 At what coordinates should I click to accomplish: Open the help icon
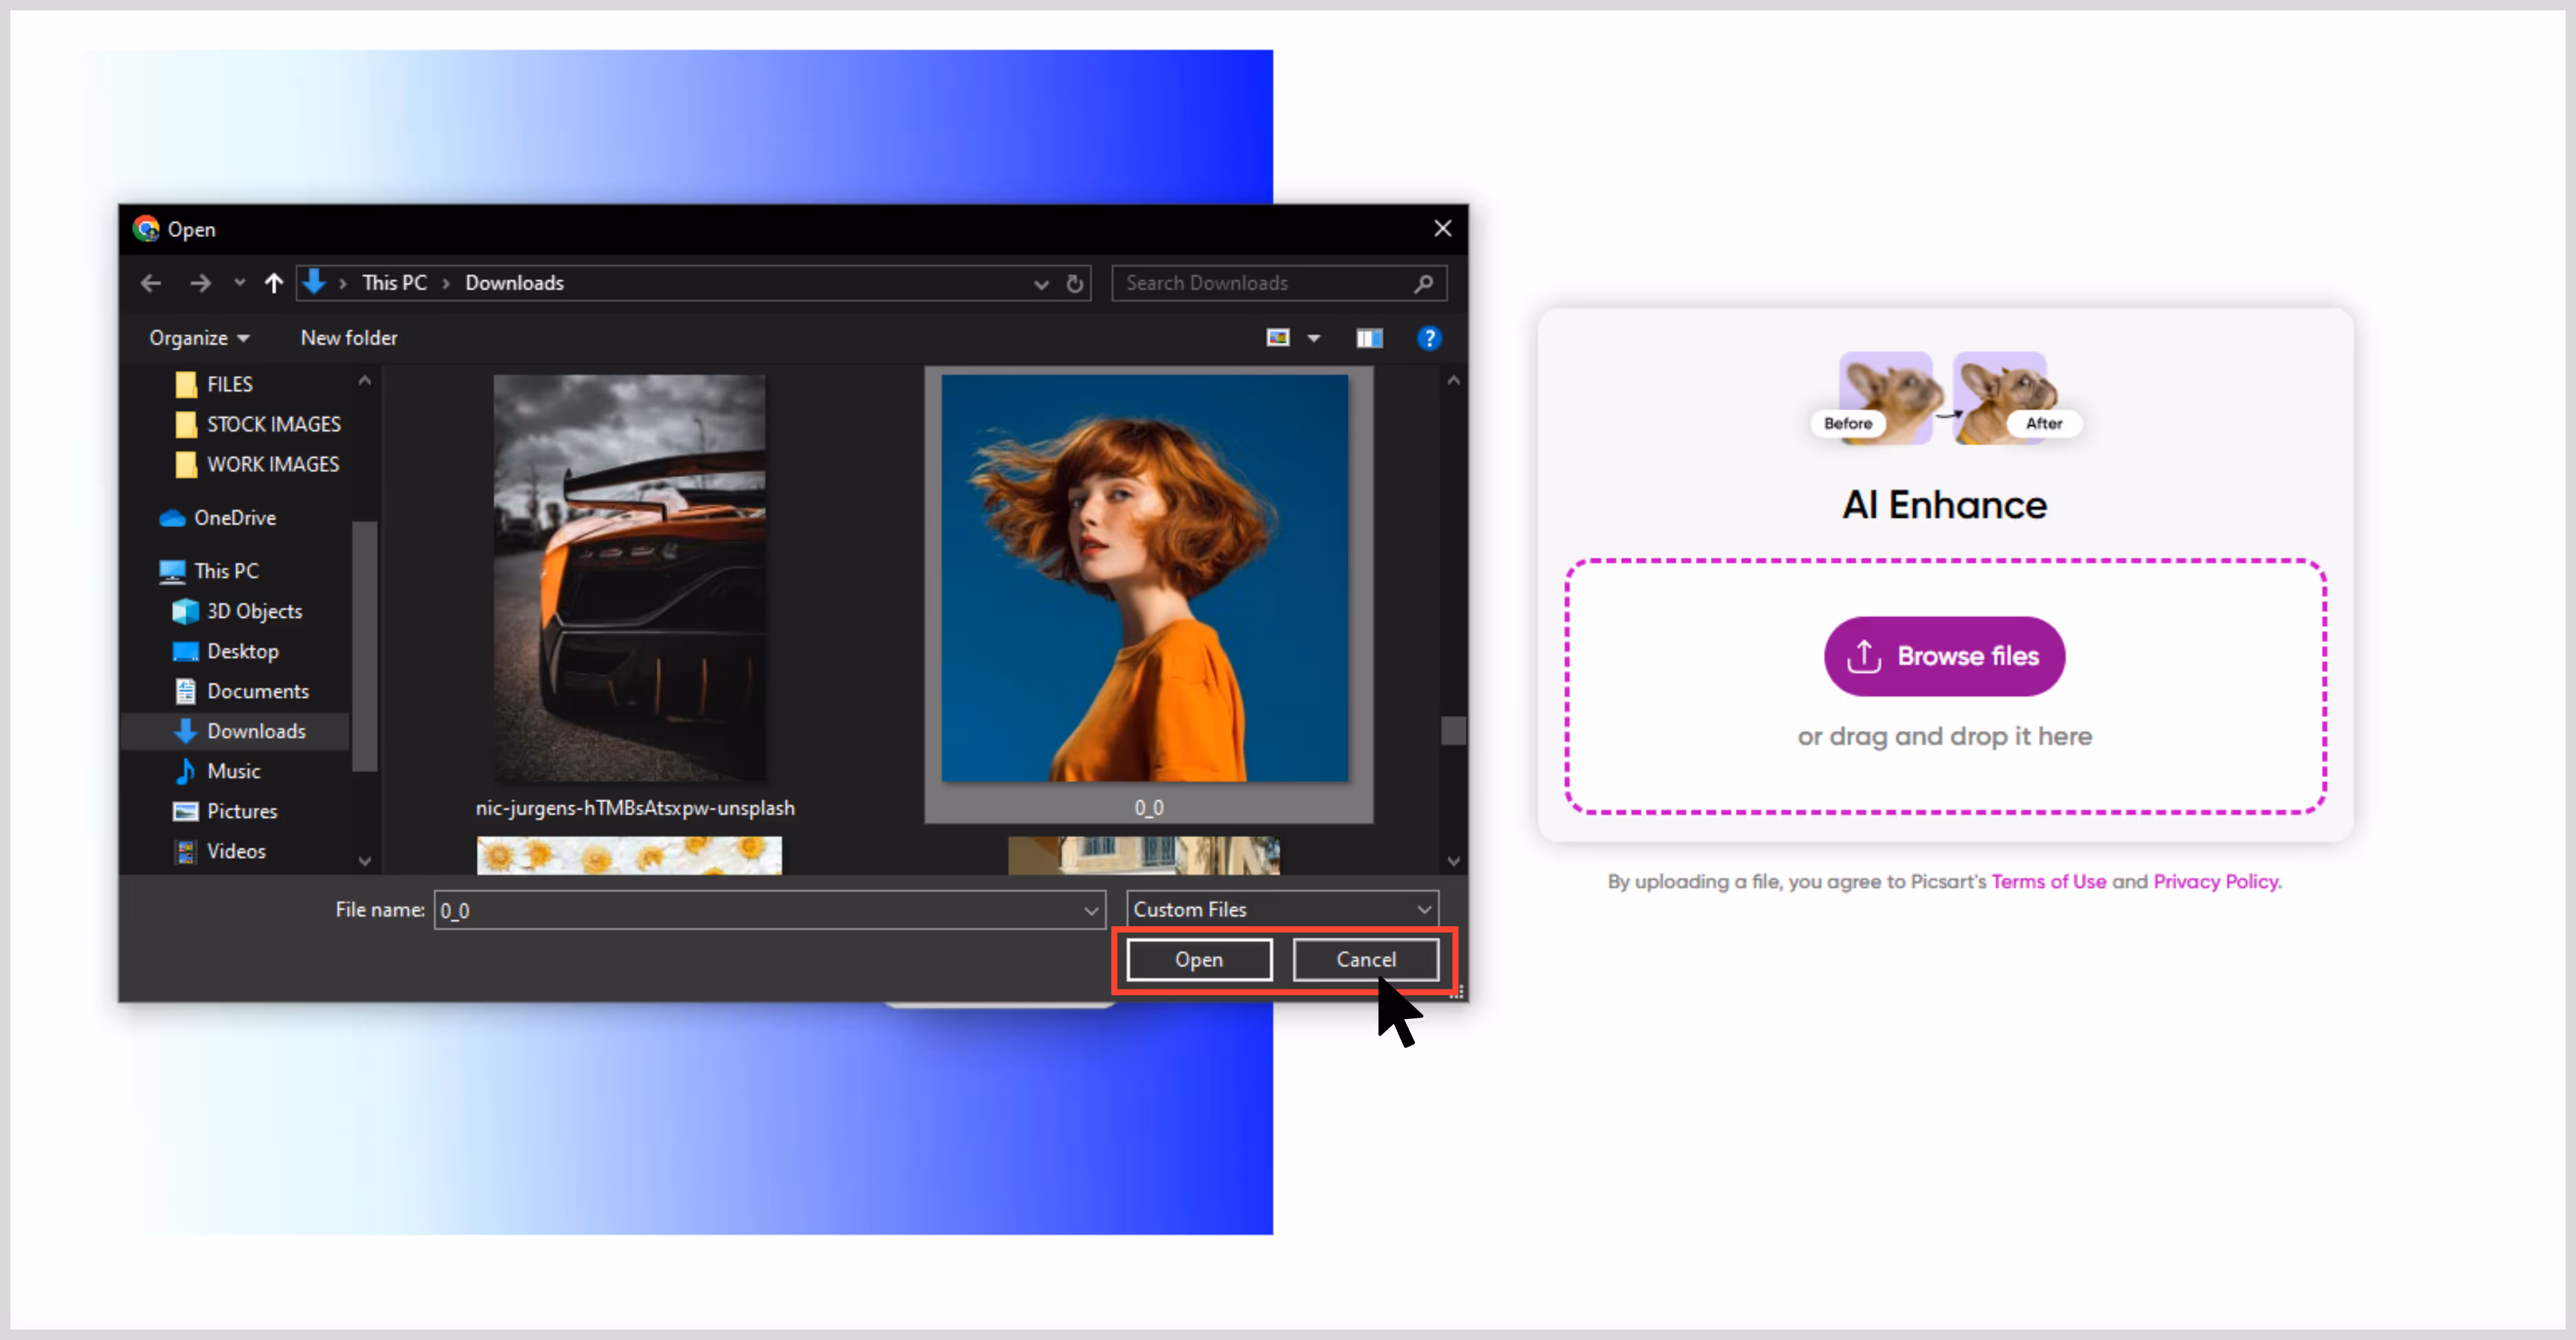(1429, 338)
